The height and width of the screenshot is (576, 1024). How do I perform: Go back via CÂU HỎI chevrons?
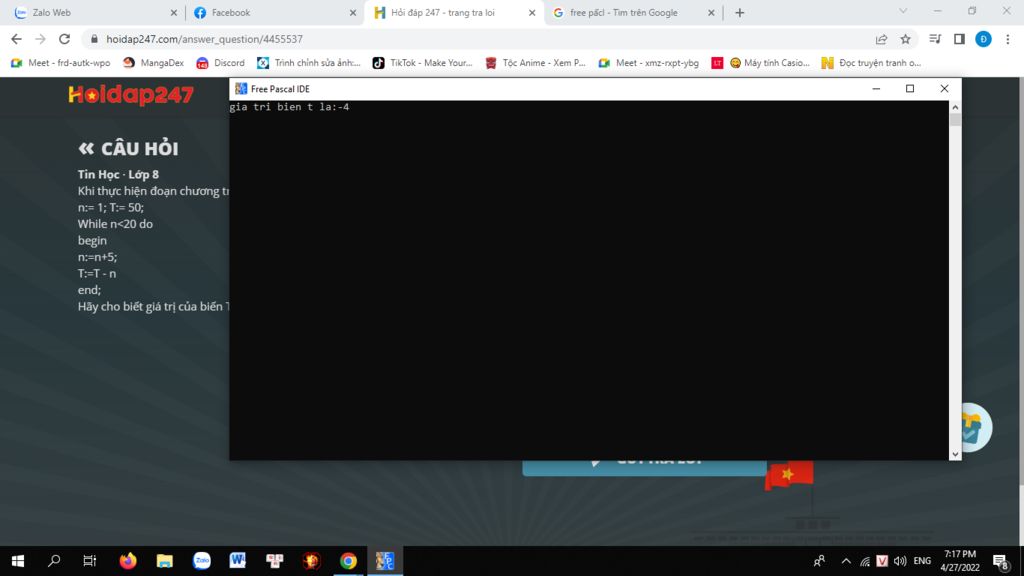86,149
